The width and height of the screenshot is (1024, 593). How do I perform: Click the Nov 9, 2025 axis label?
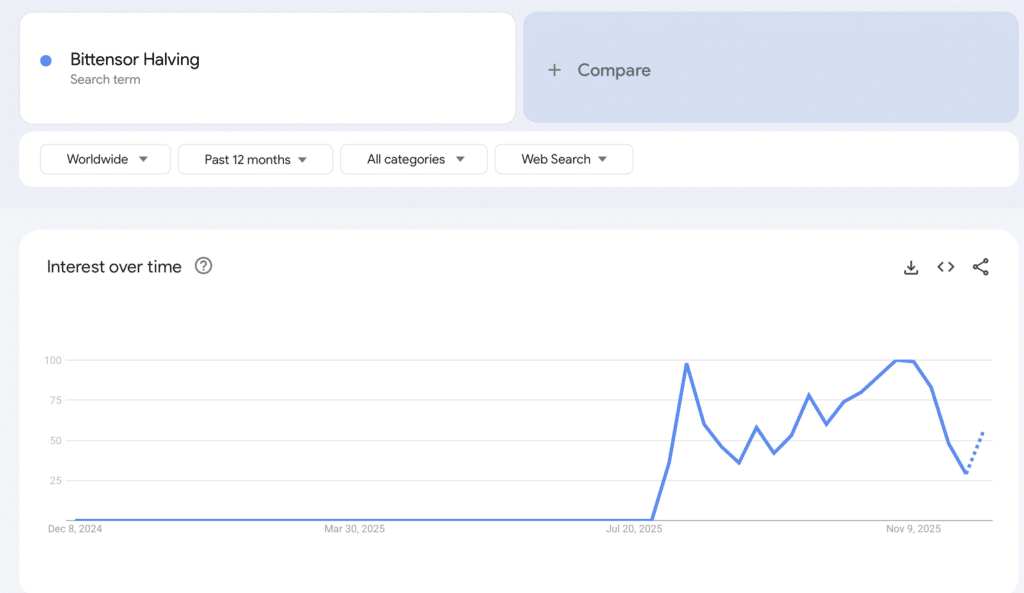coord(913,529)
